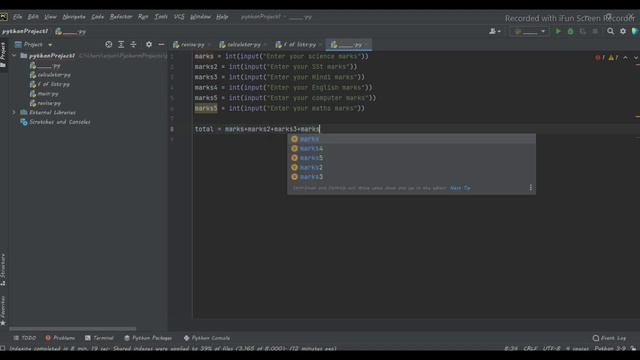Open Python Packages tool window

click(x=148, y=338)
